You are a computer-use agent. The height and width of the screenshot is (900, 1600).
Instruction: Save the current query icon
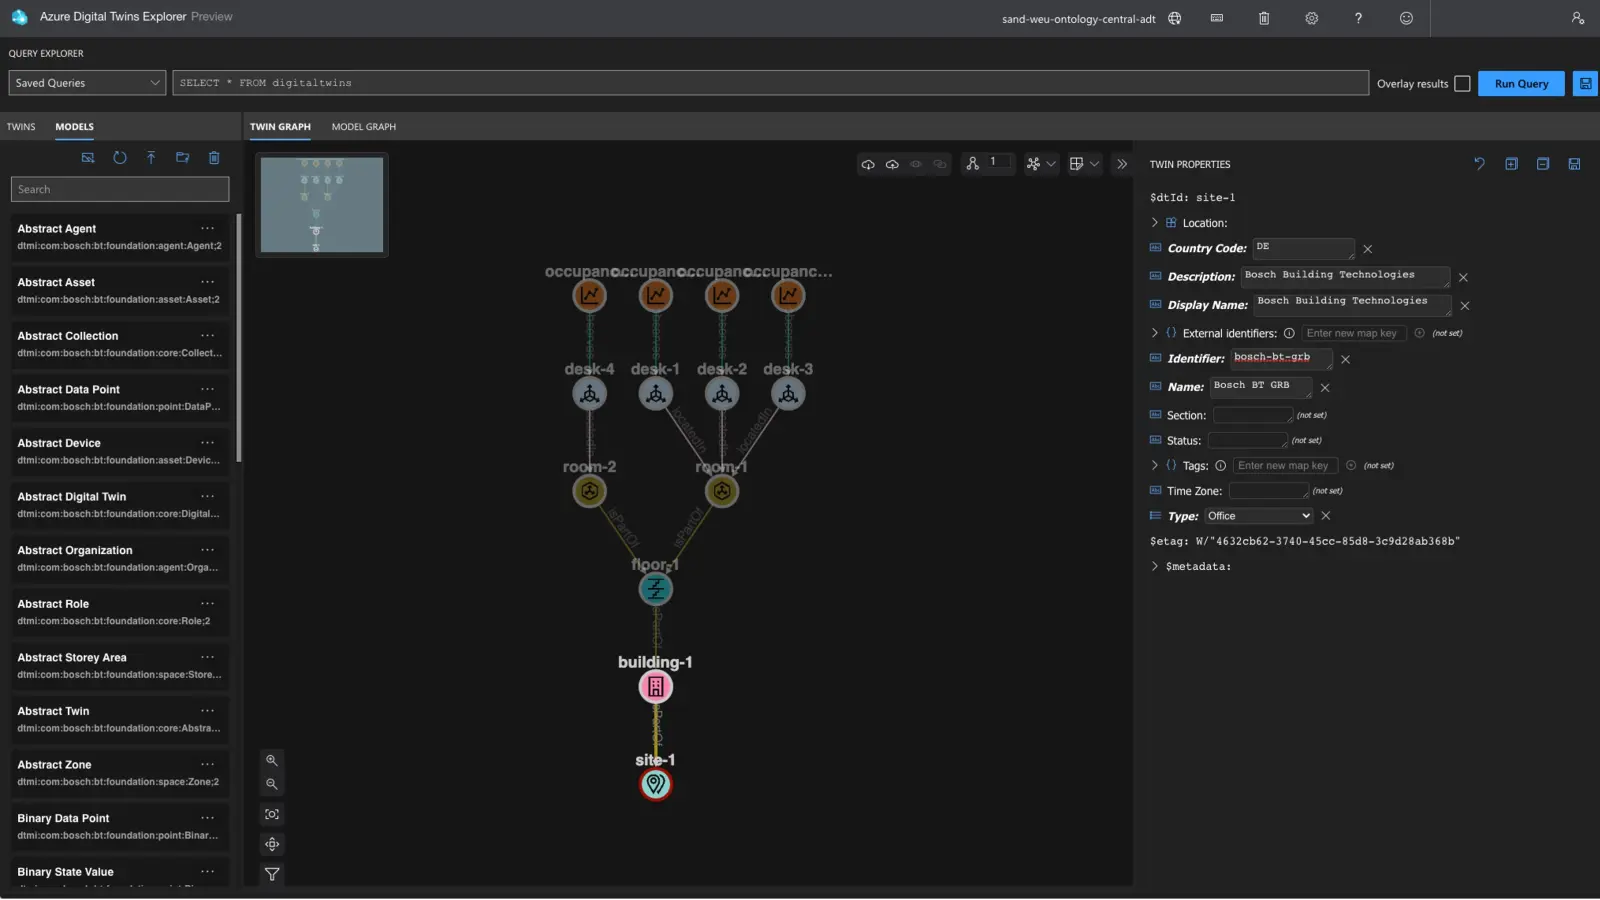pos(1585,84)
